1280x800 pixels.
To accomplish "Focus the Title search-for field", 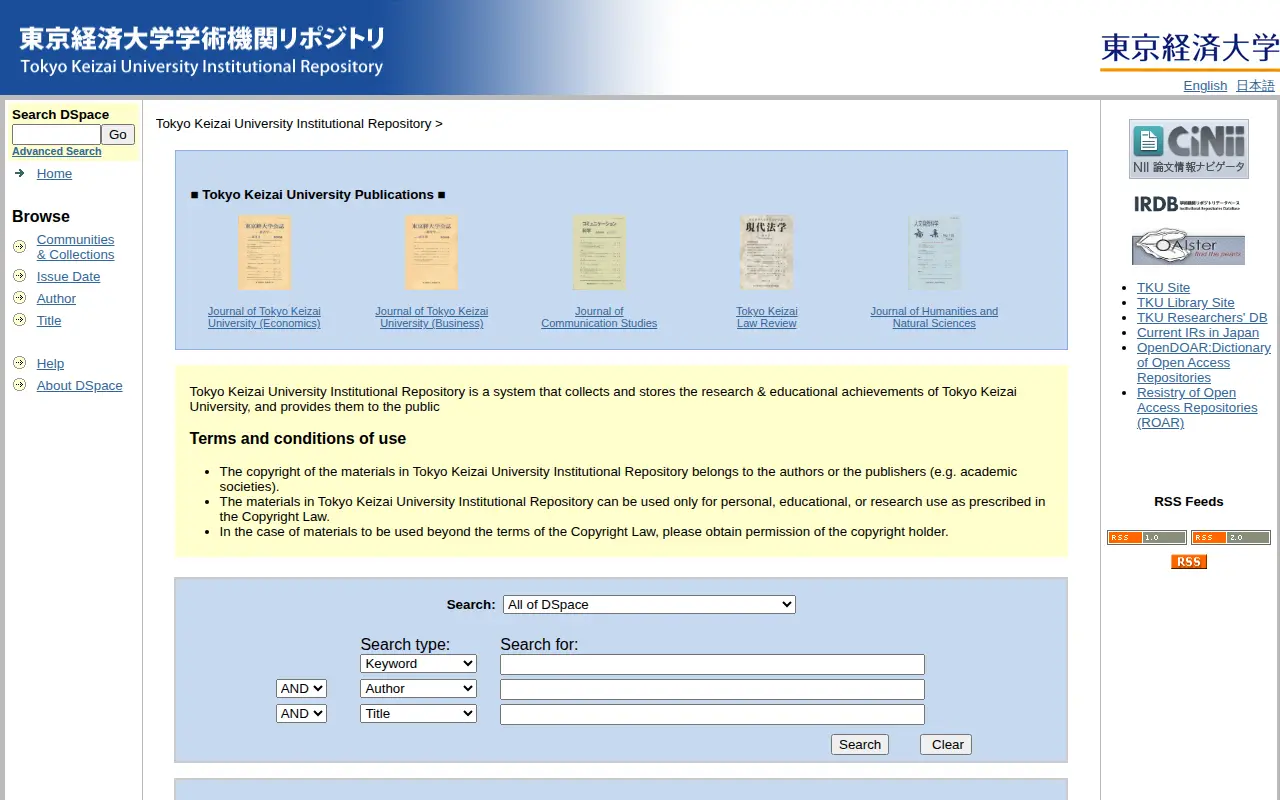I will [712, 714].
